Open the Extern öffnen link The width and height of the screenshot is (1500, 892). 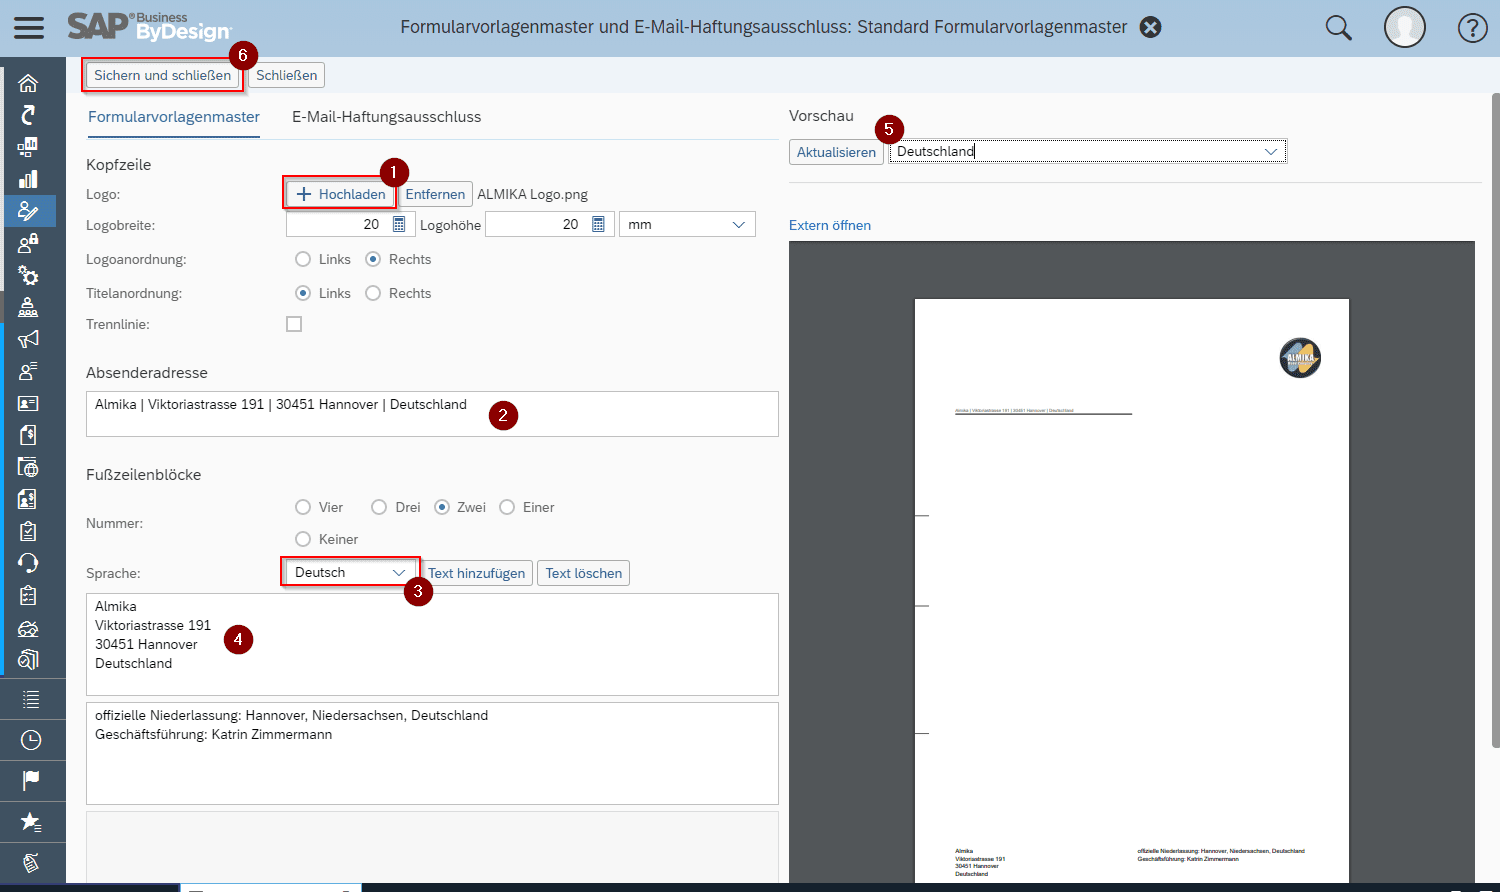(830, 225)
